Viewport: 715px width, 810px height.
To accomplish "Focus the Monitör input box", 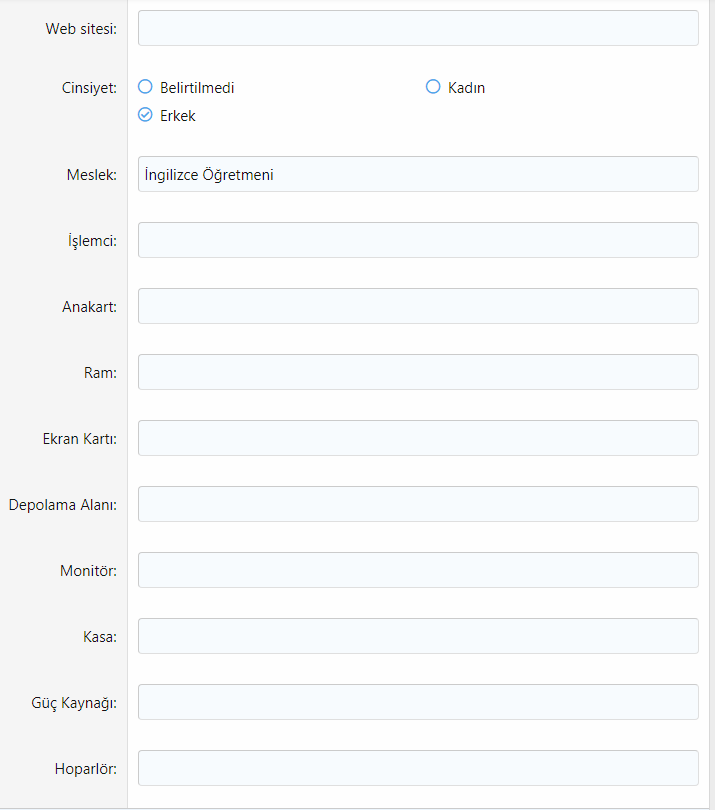I will pos(418,570).
